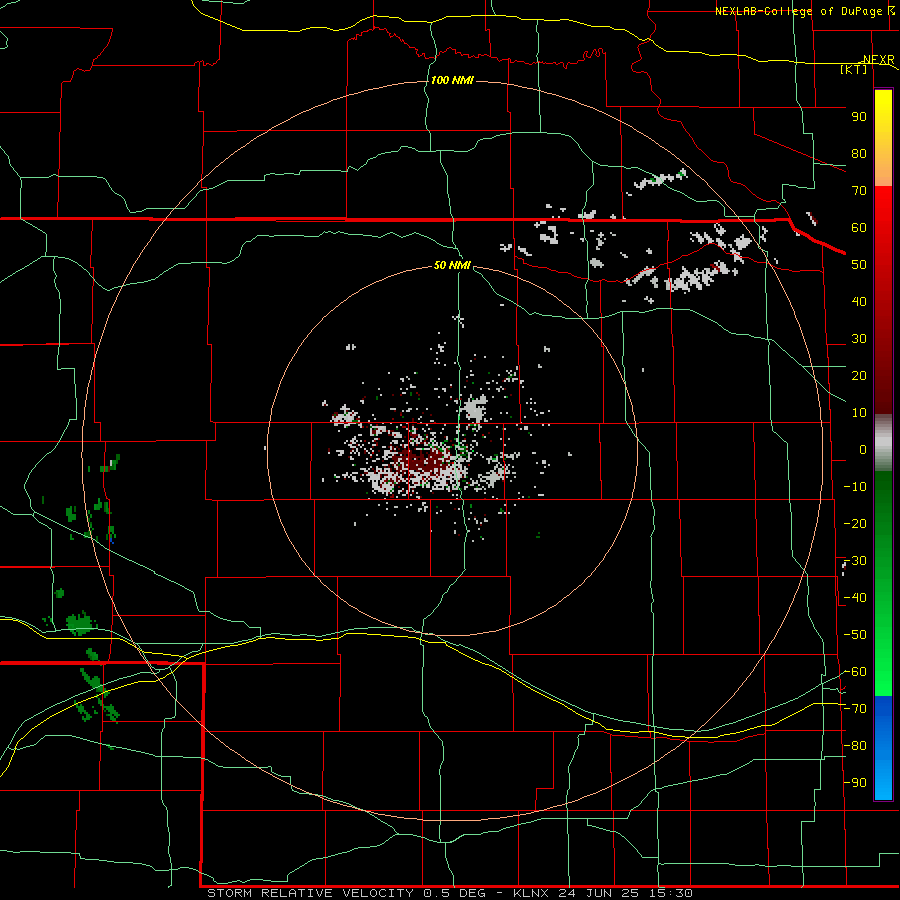900x900 pixels.
Task: Click the 20 value on velocity scale
Action: (859, 376)
